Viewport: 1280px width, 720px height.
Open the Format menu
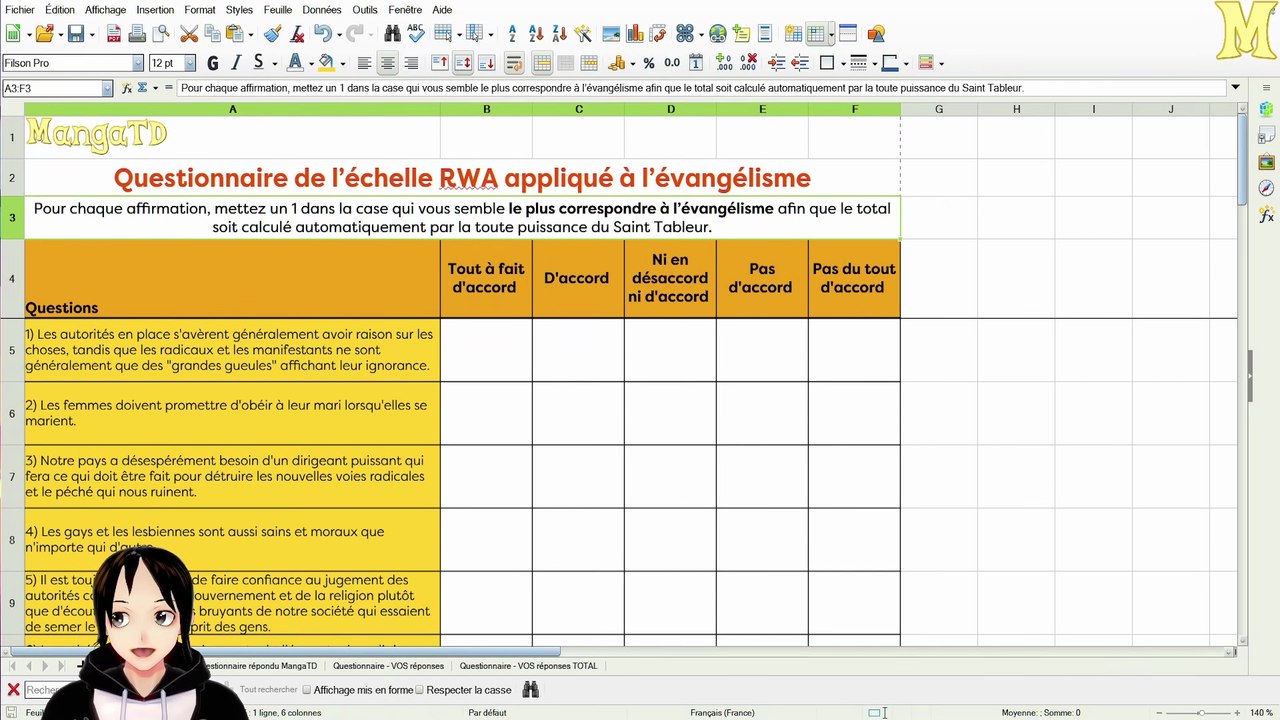pyautogui.click(x=200, y=10)
